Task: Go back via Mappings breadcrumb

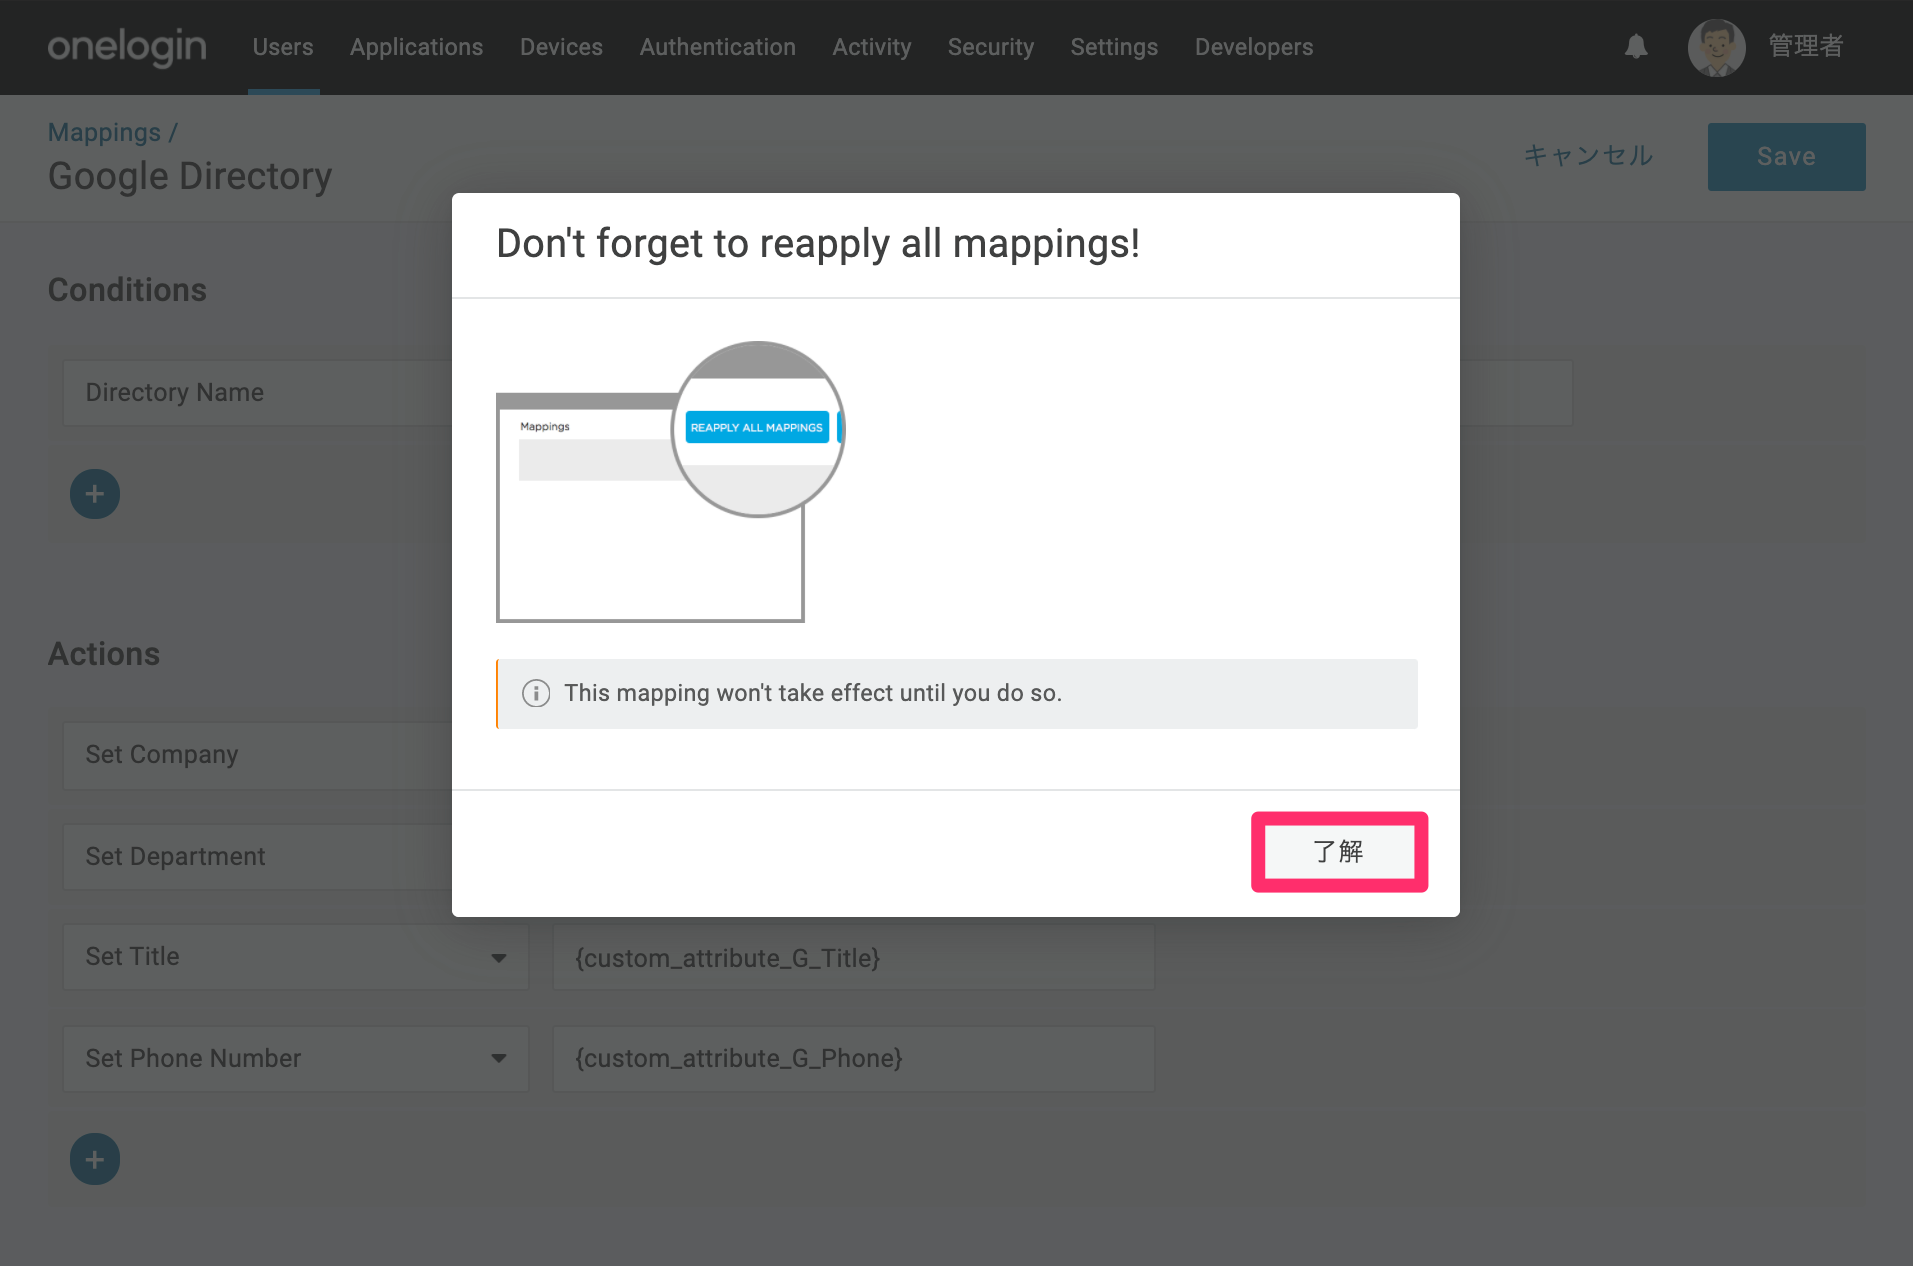Action: [x=104, y=132]
